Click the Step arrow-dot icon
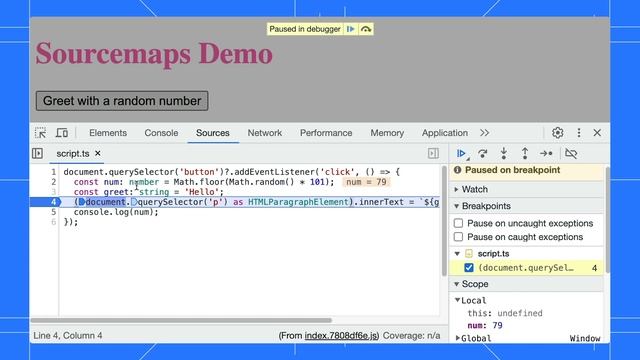 tap(546, 153)
